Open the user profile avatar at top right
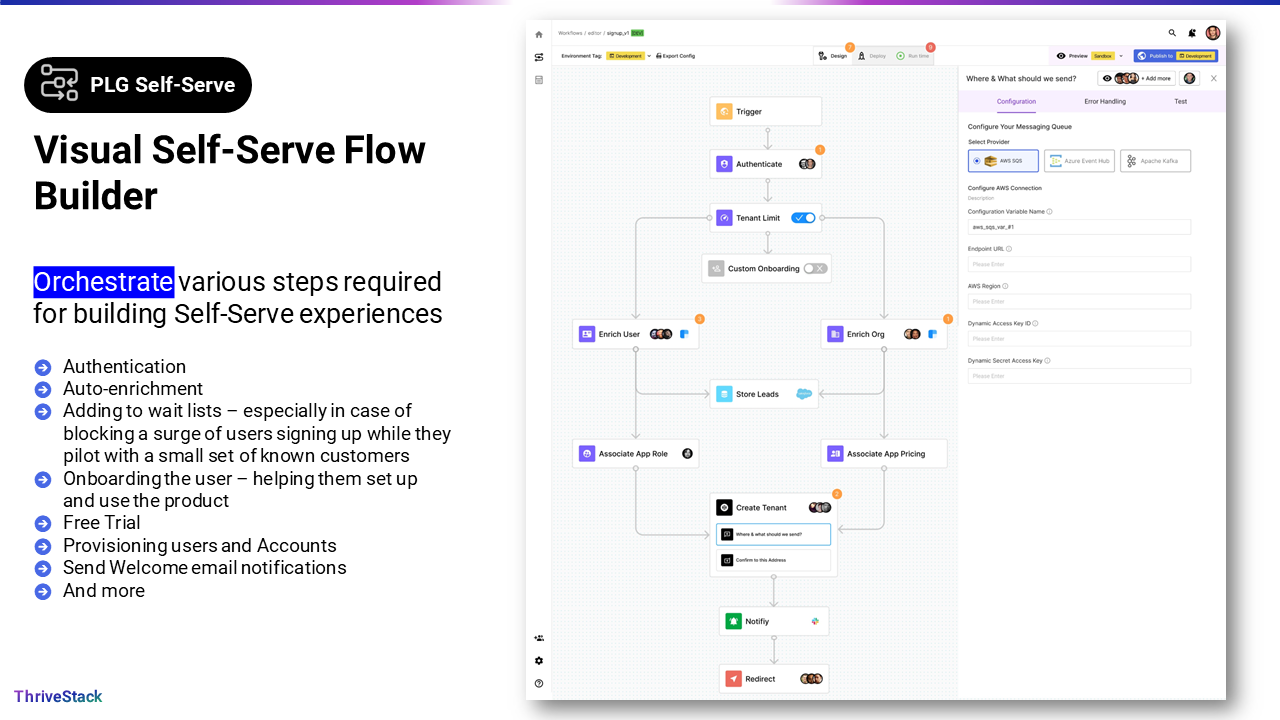This screenshot has height=720, width=1280. [x=1212, y=33]
